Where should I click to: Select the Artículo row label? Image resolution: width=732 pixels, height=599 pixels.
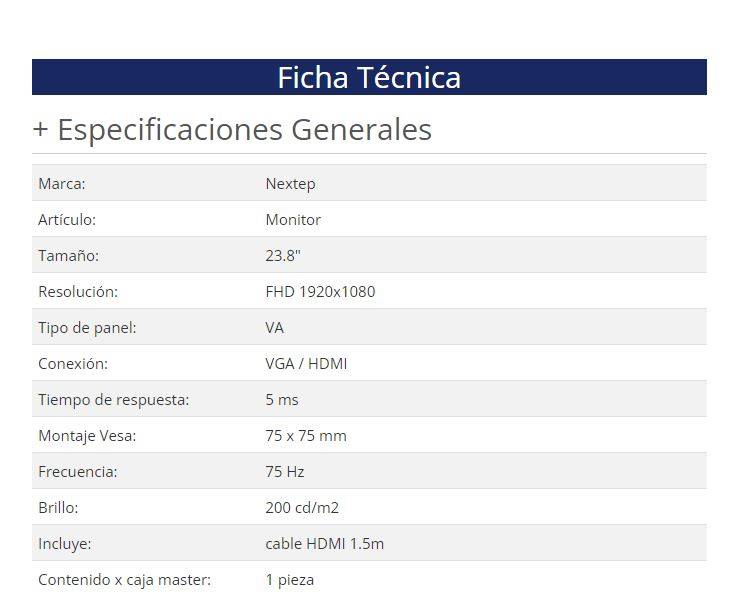[x=67, y=220]
